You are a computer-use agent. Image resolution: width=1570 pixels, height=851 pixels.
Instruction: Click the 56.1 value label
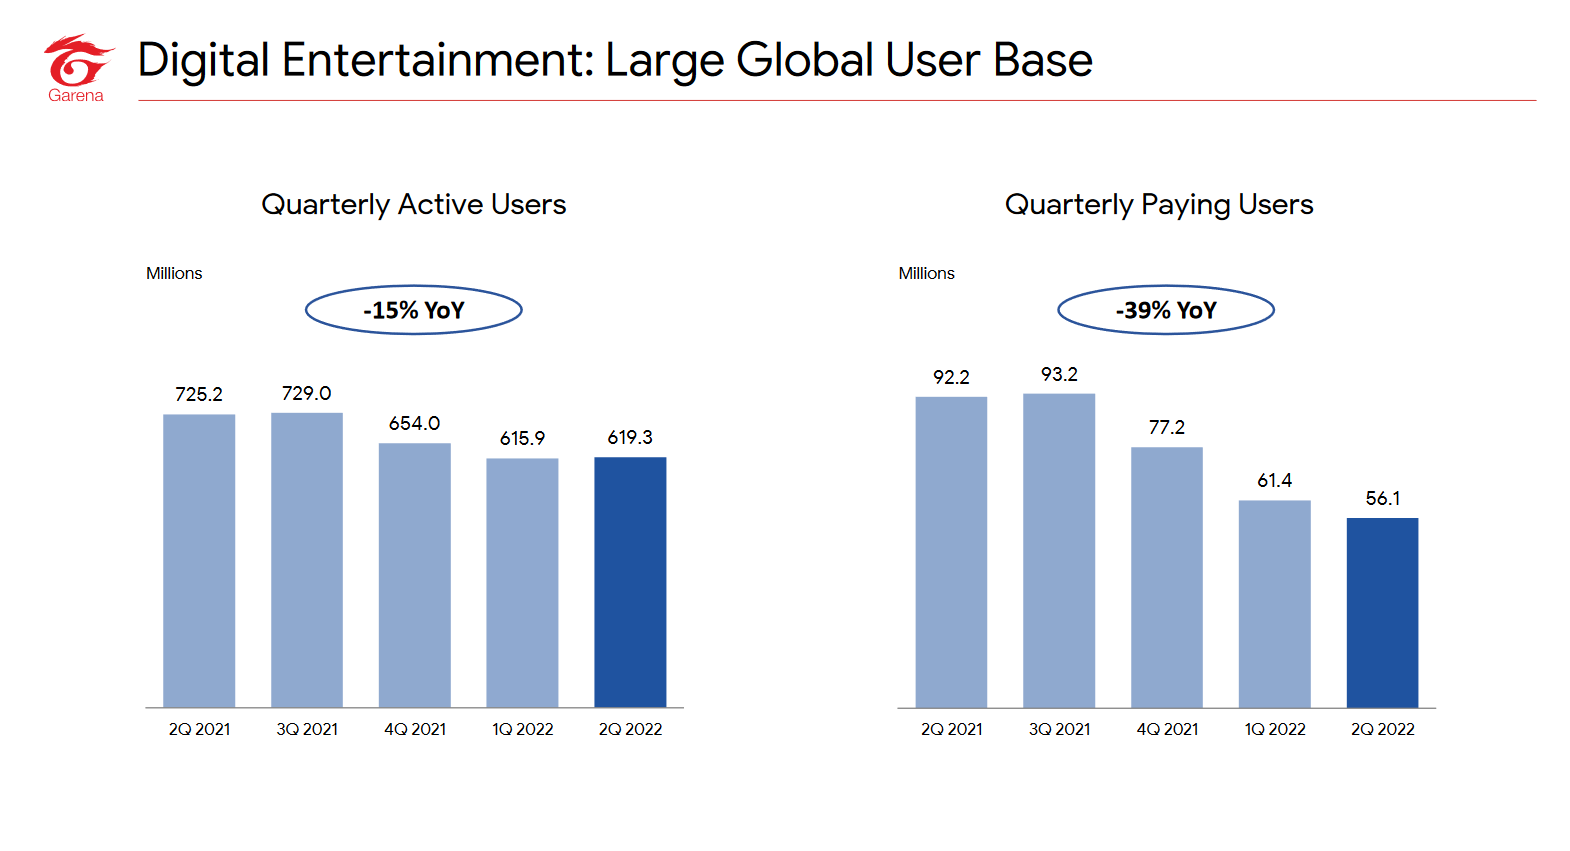(x=1383, y=498)
